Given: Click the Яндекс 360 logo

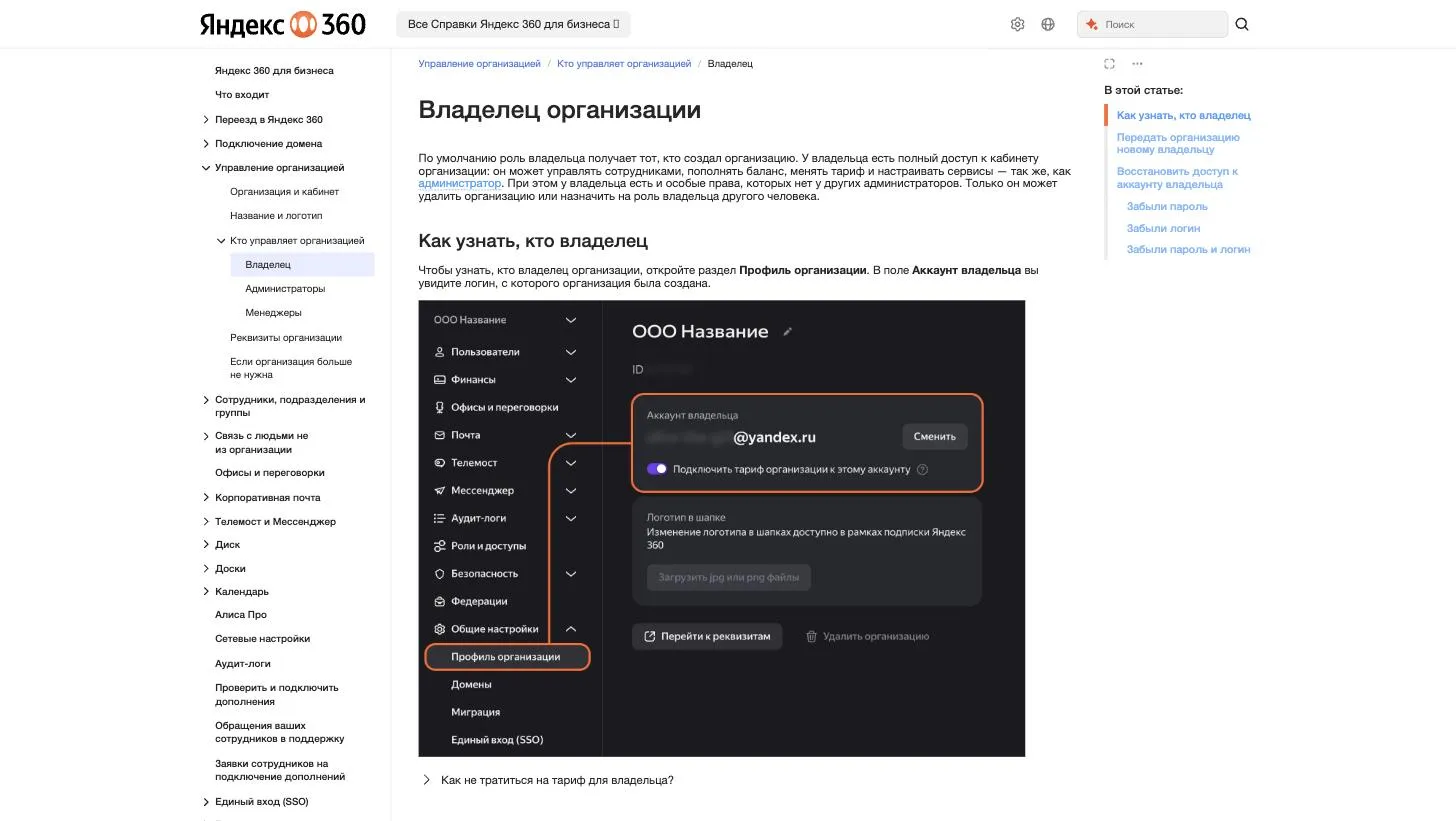Looking at the screenshot, I should point(283,24).
